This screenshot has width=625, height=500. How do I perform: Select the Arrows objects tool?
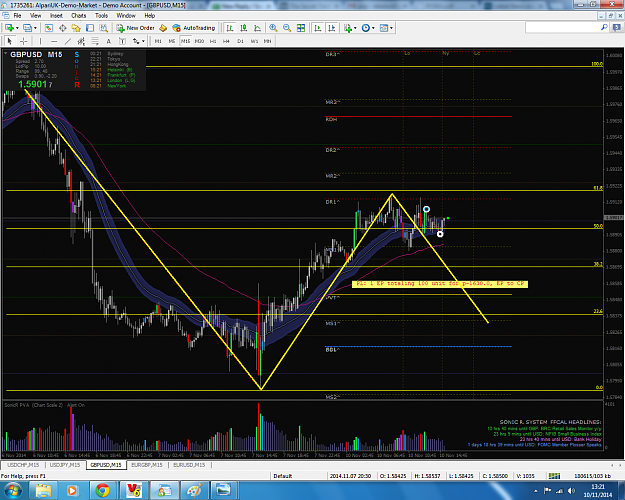click(136, 41)
